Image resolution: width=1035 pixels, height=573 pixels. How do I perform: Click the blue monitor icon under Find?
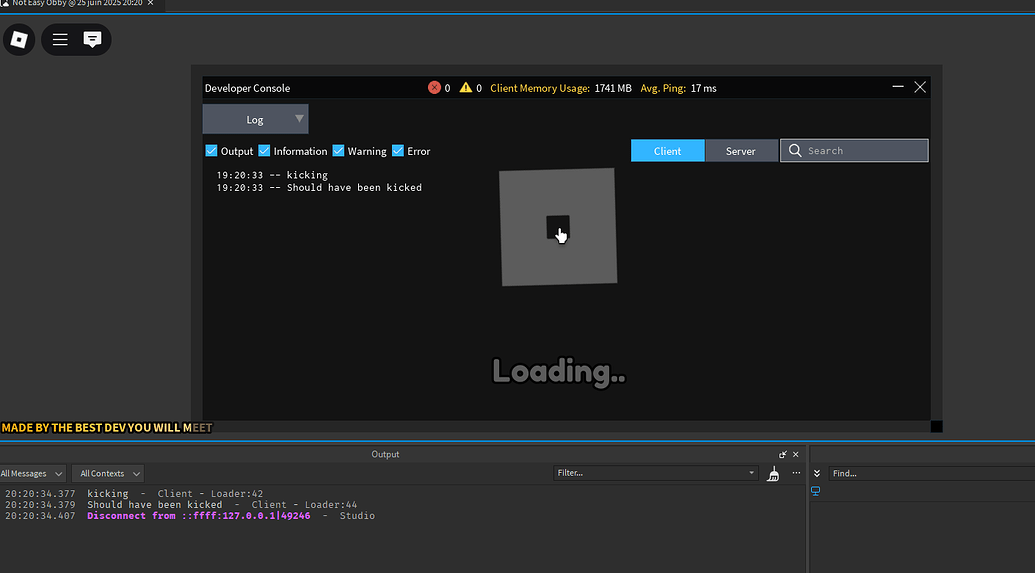coord(816,491)
